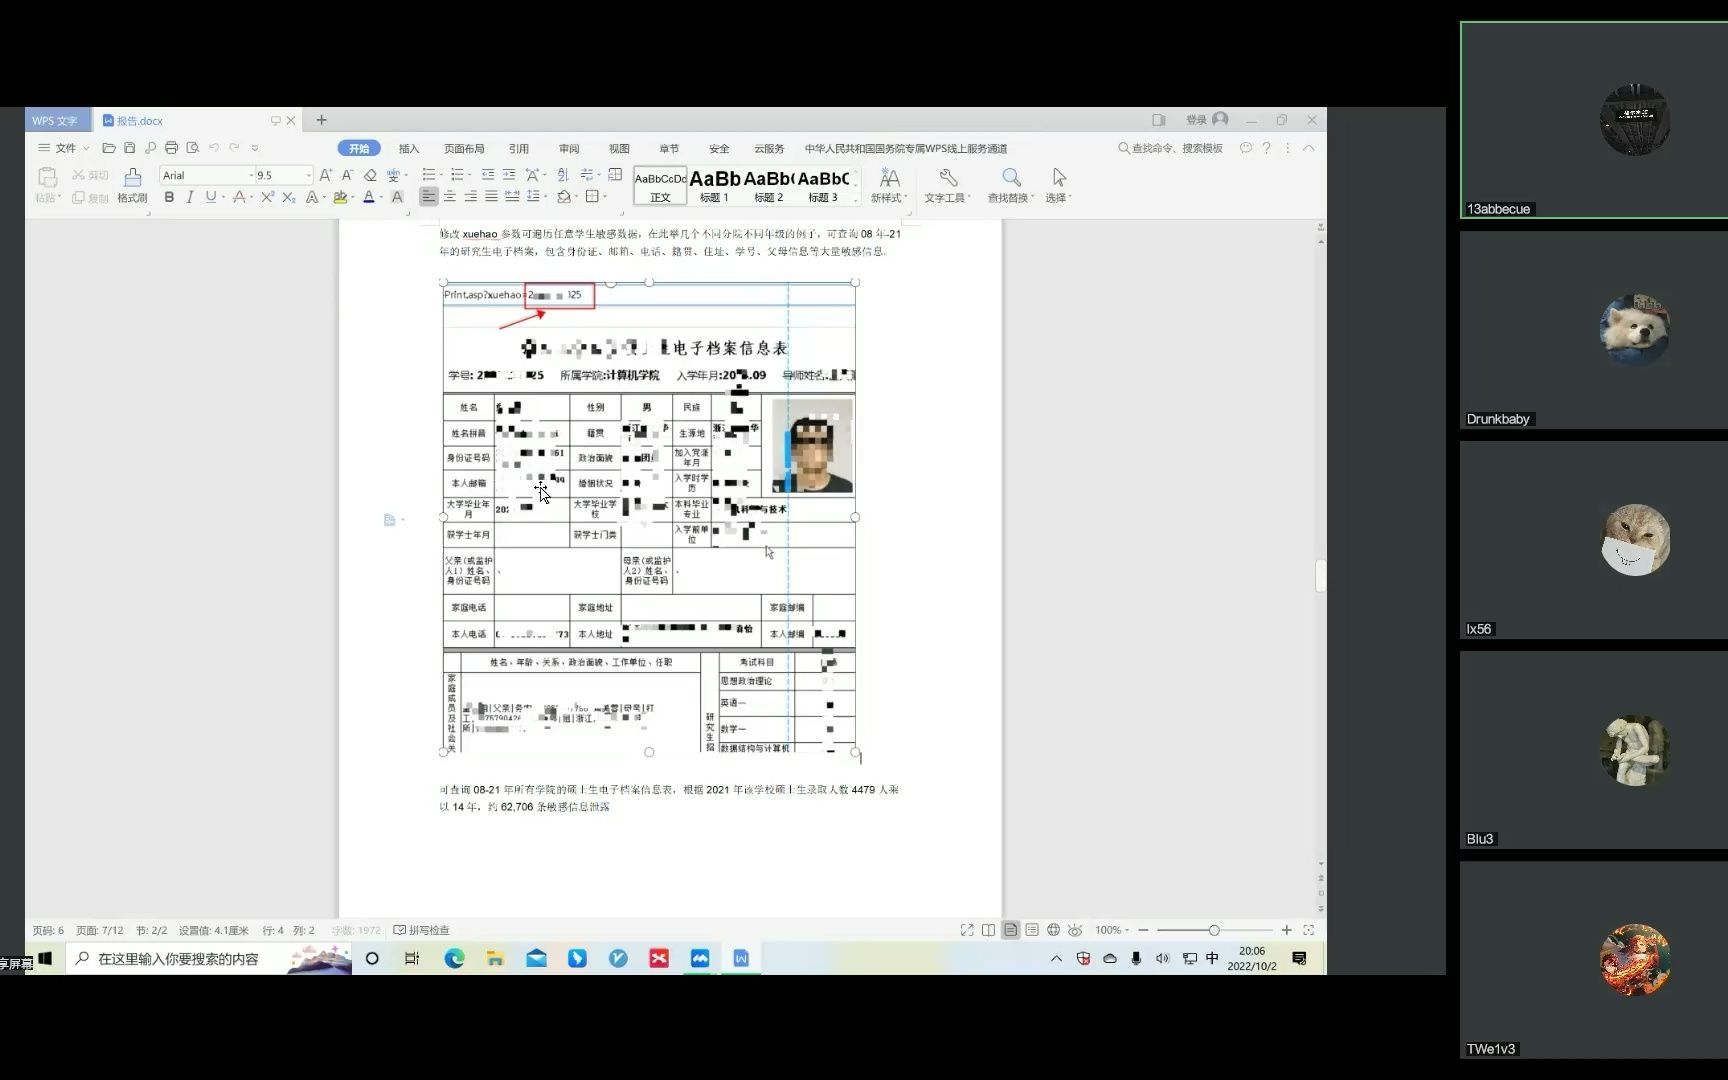Apply right paragraph alignment
The width and height of the screenshot is (1728, 1080).
(x=470, y=197)
